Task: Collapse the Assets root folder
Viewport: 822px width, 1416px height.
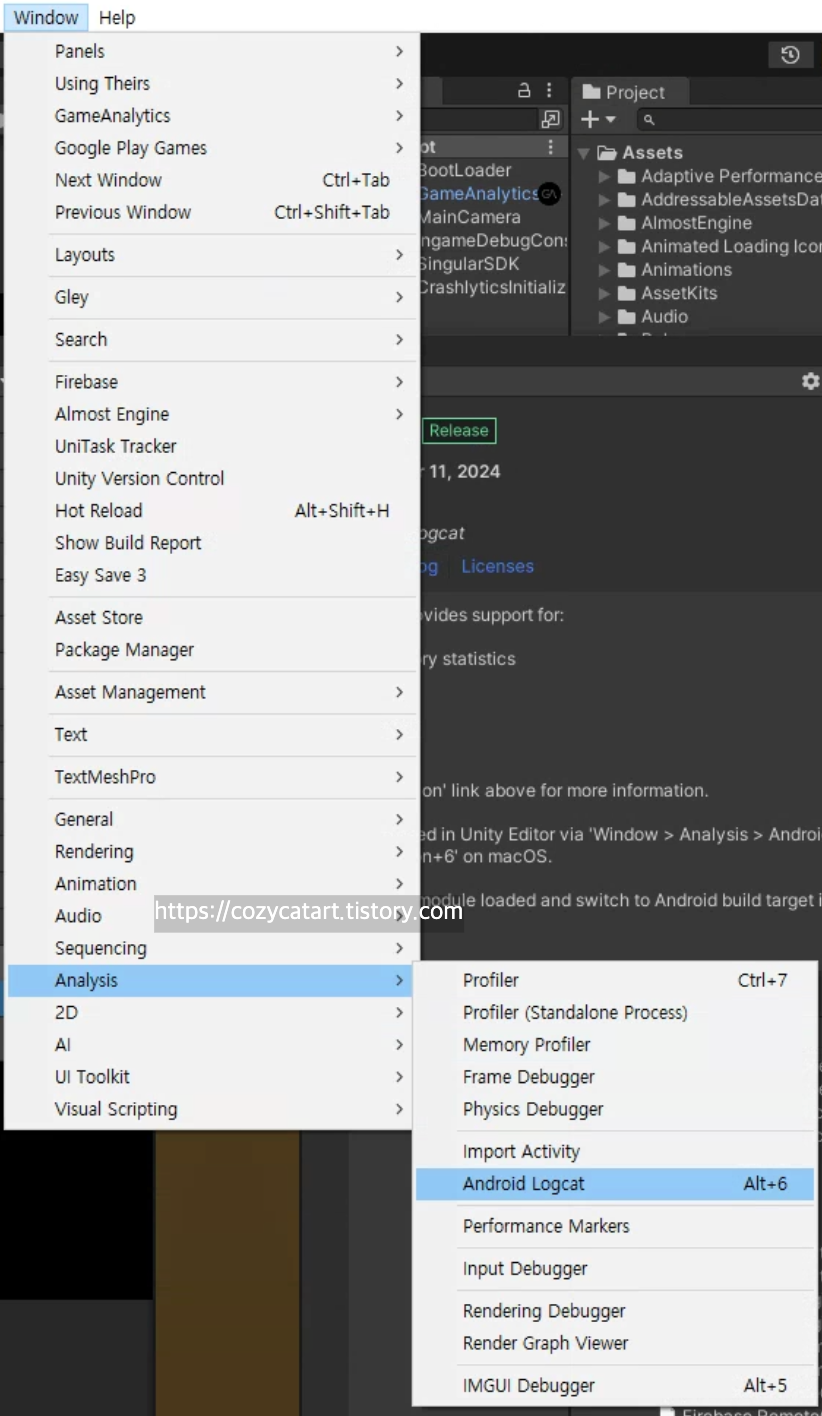Action: (584, 153)
